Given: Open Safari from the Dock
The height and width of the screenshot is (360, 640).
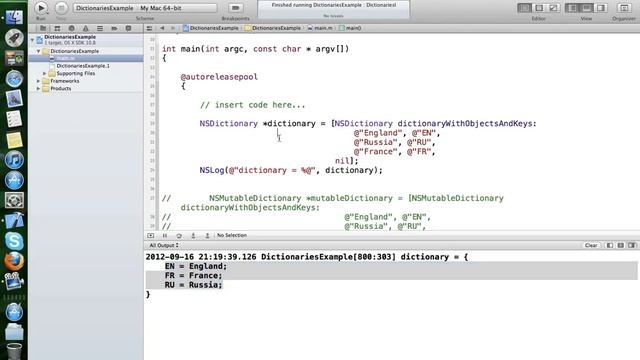Looking at the screenshot, I should coord(14,79).
